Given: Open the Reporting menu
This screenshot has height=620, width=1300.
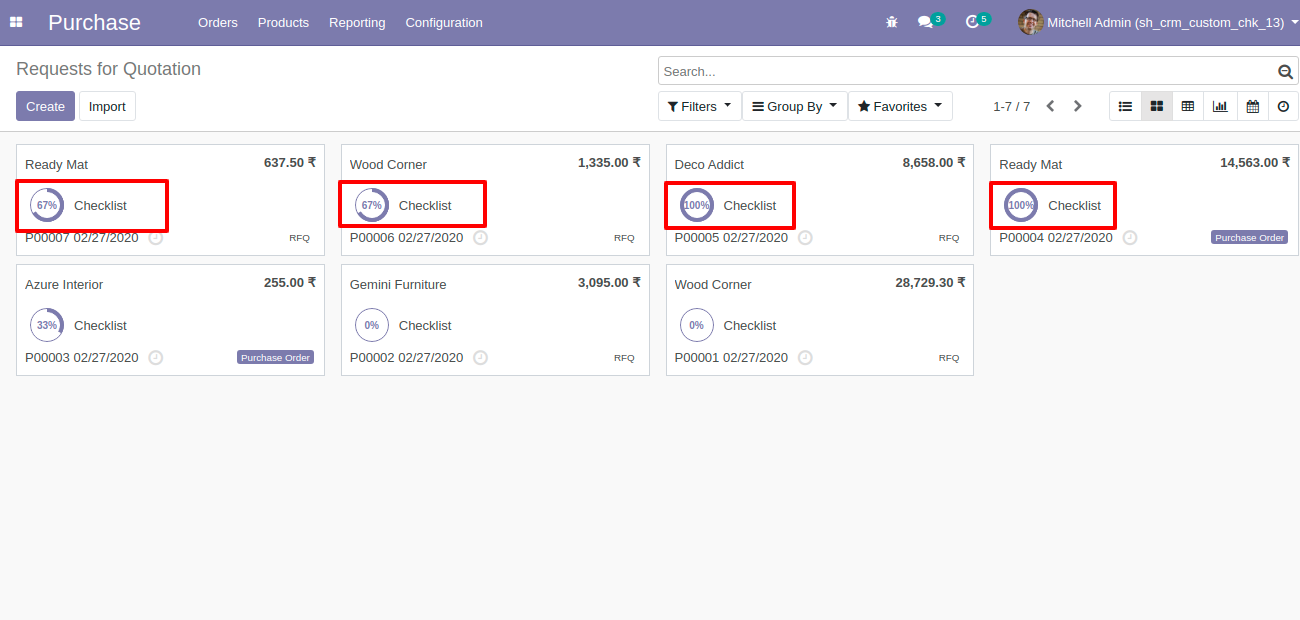Looking at the screenshot, I should pyautogui.click(x=357, y=22).
